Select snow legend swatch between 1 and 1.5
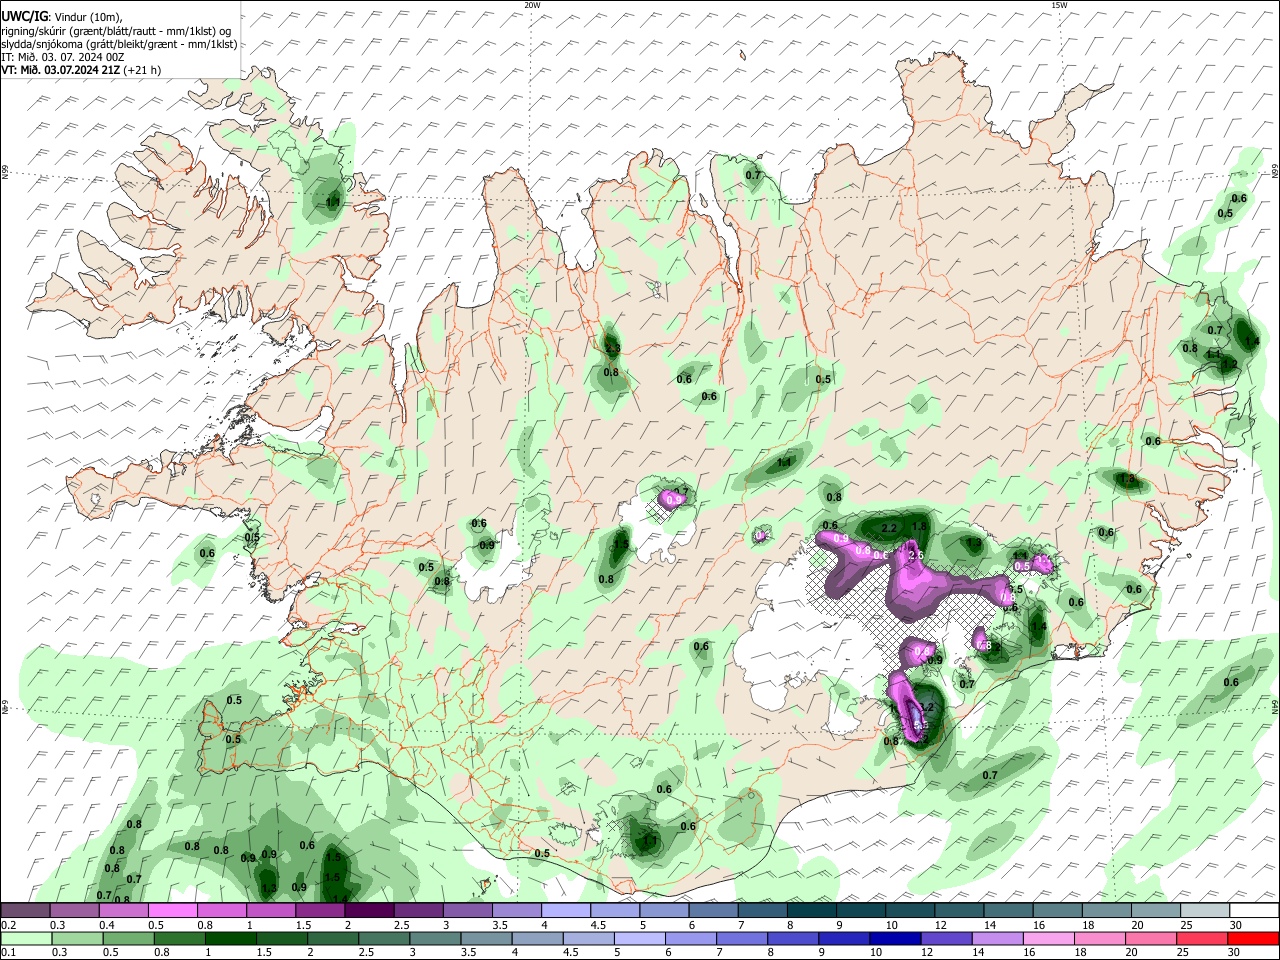This screenshot has width=1280, height=960. [271, 910]
